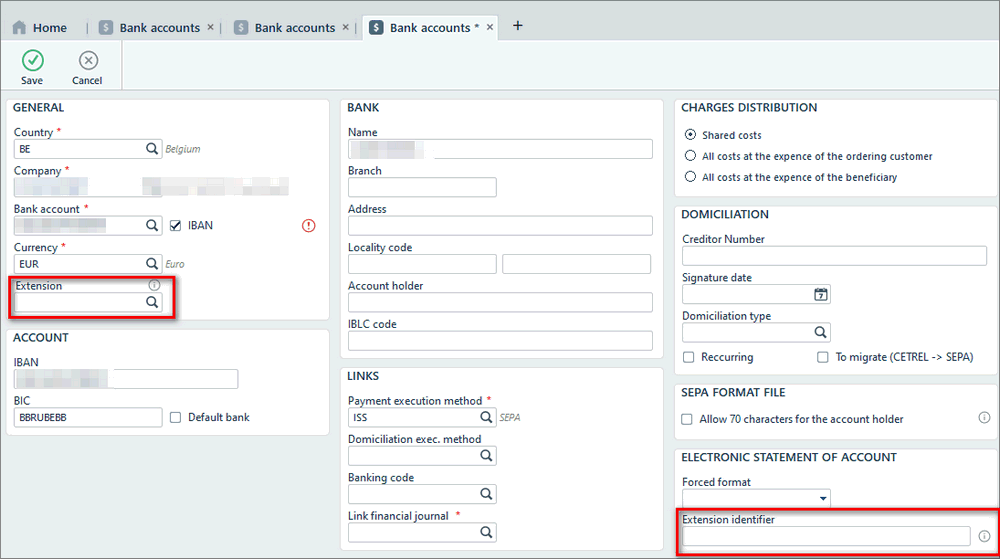Click the Currency search magnifier icon

(153, 264)
